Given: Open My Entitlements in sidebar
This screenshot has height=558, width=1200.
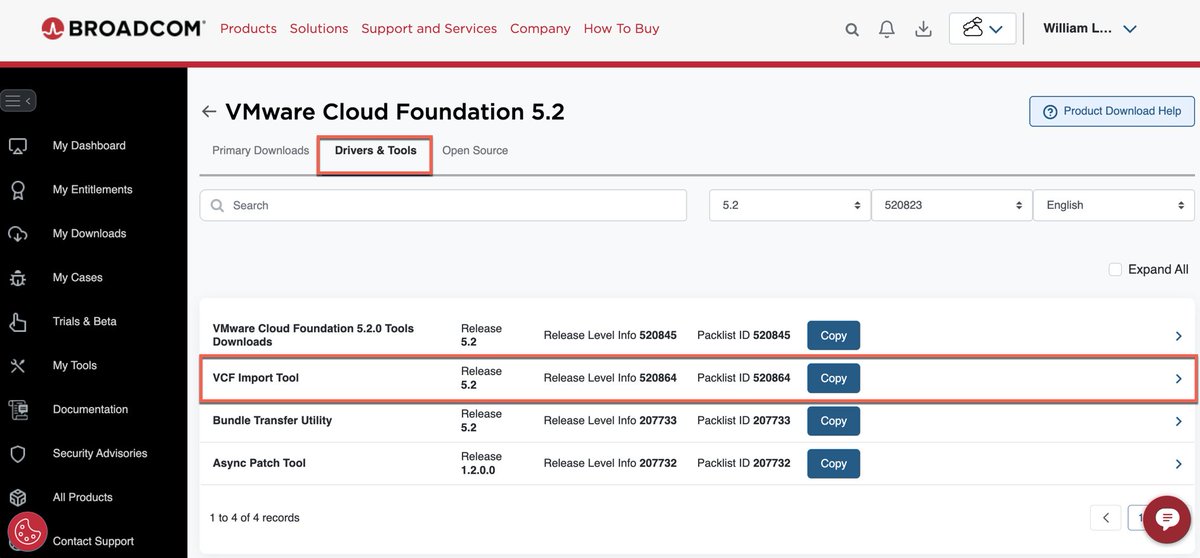Looking at the screenshot, I should click(x=92, y=190).
